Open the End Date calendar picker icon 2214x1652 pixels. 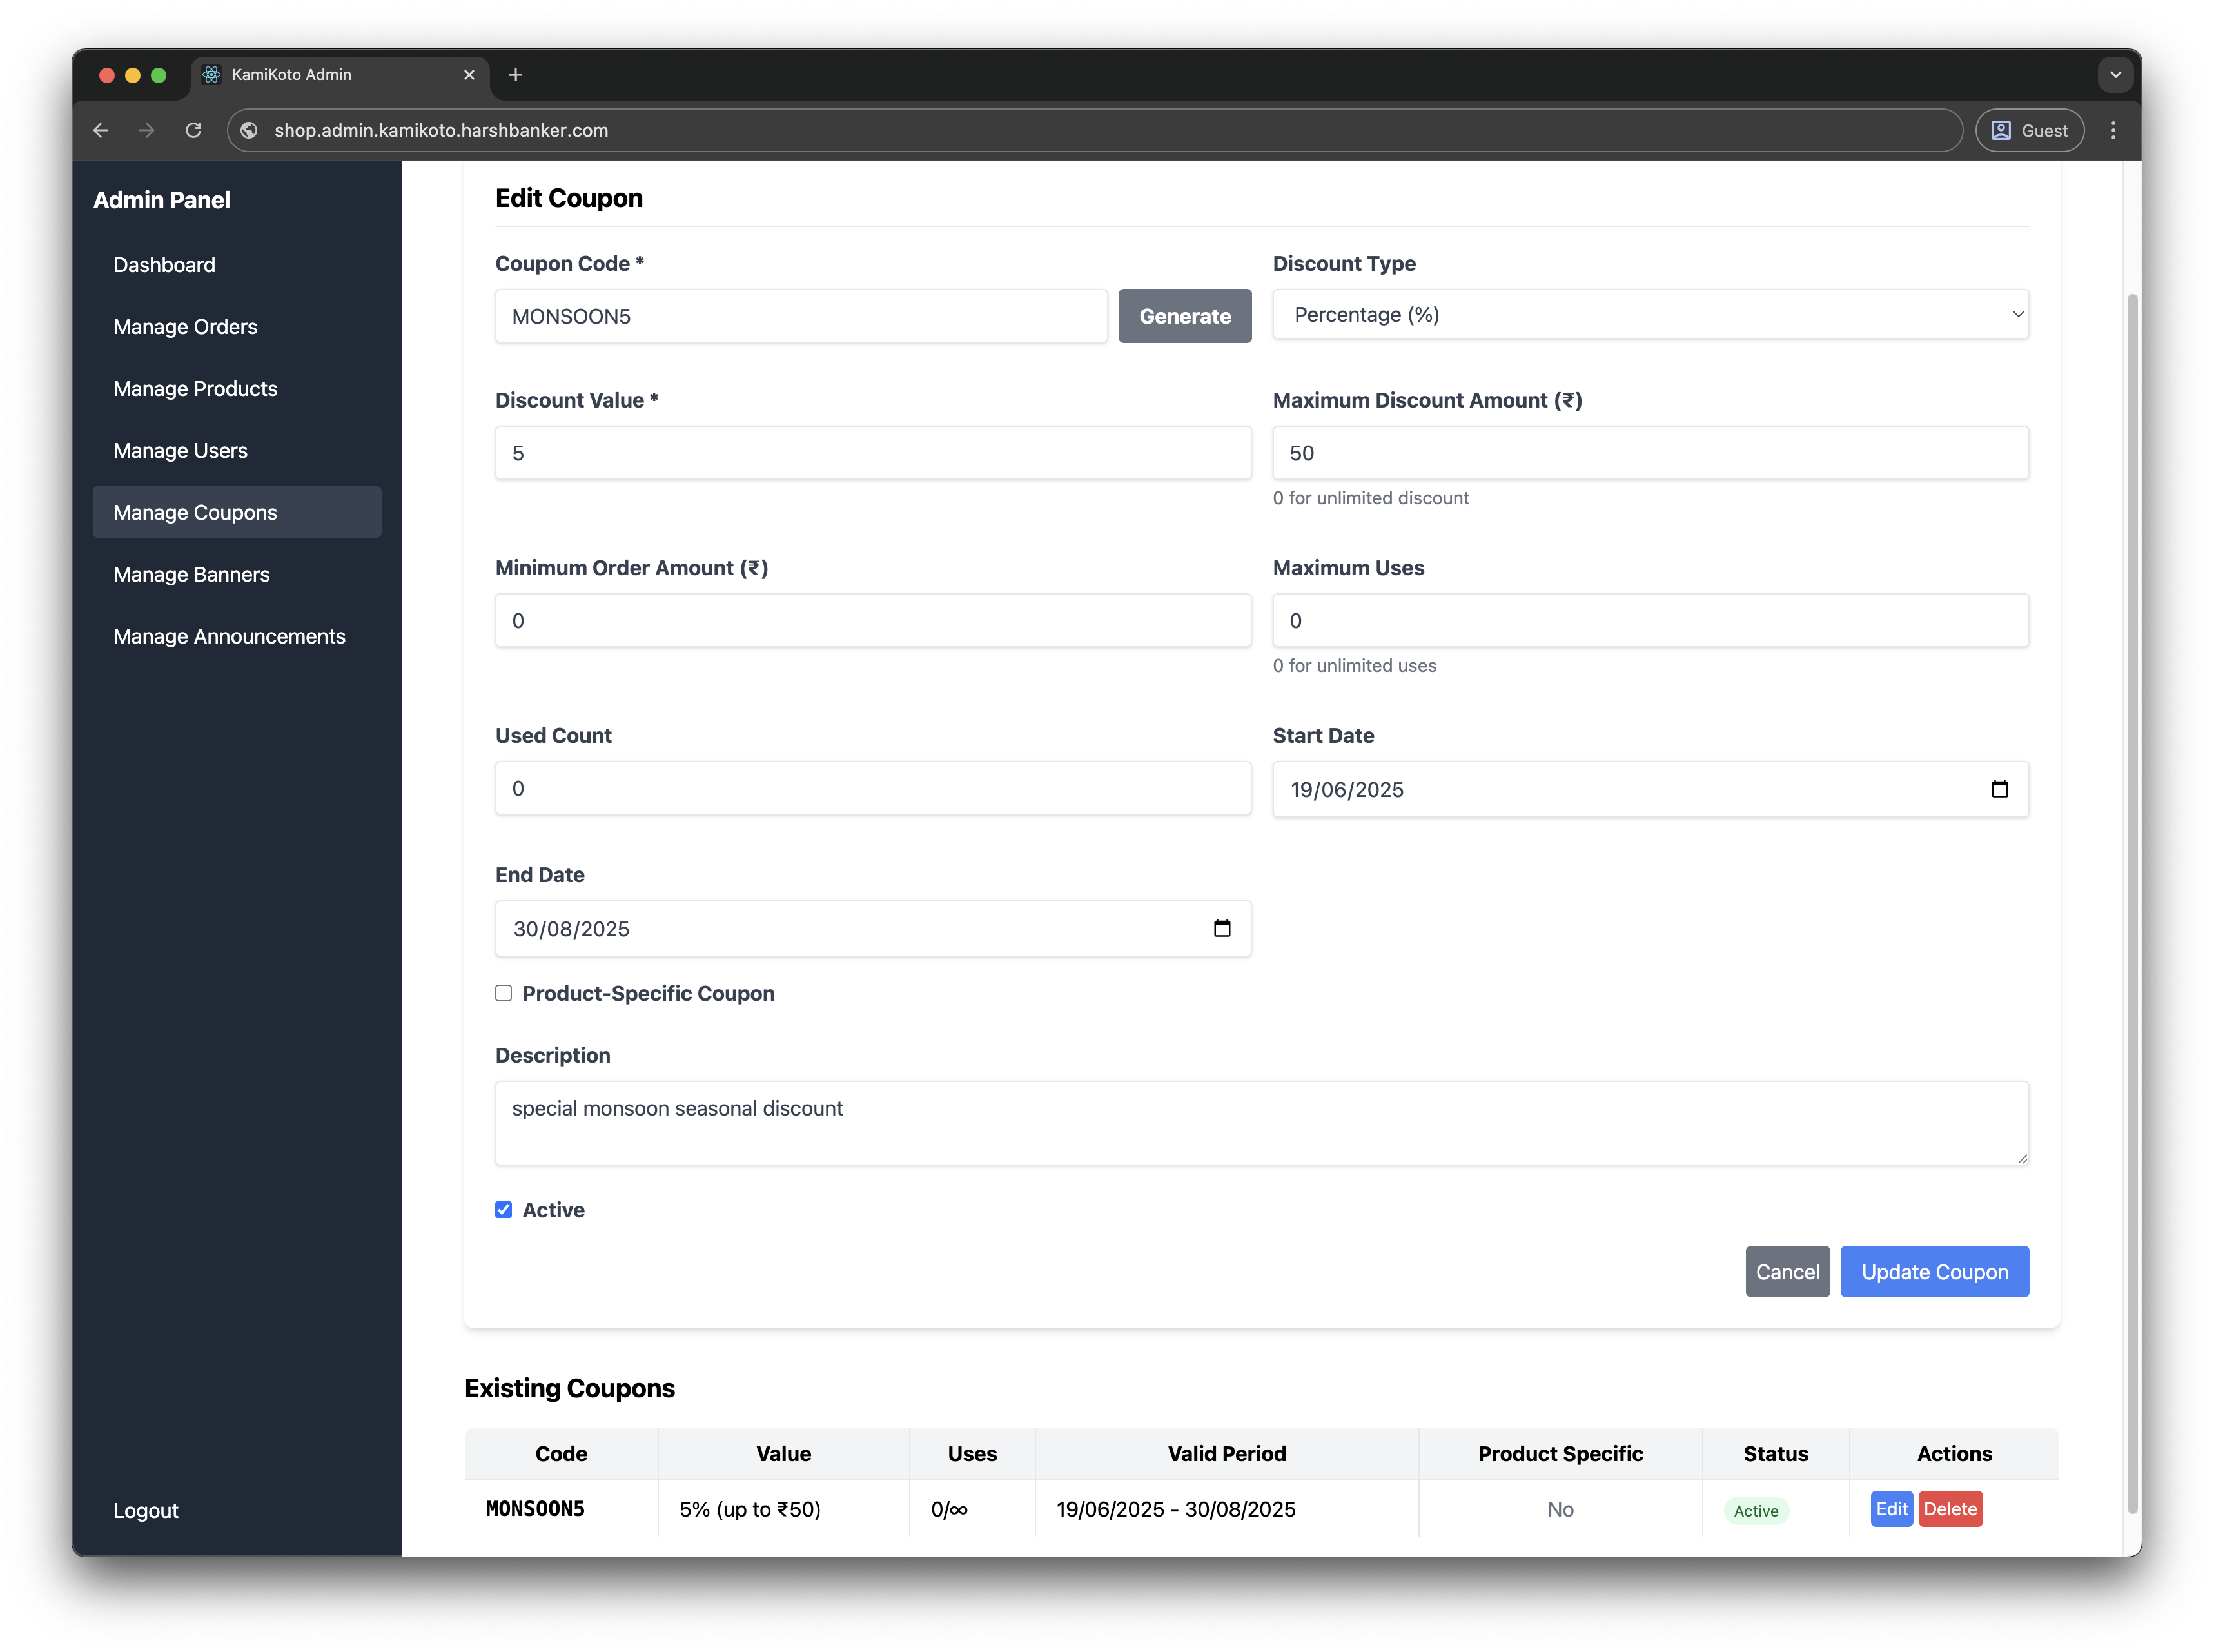pos(1221,928)
